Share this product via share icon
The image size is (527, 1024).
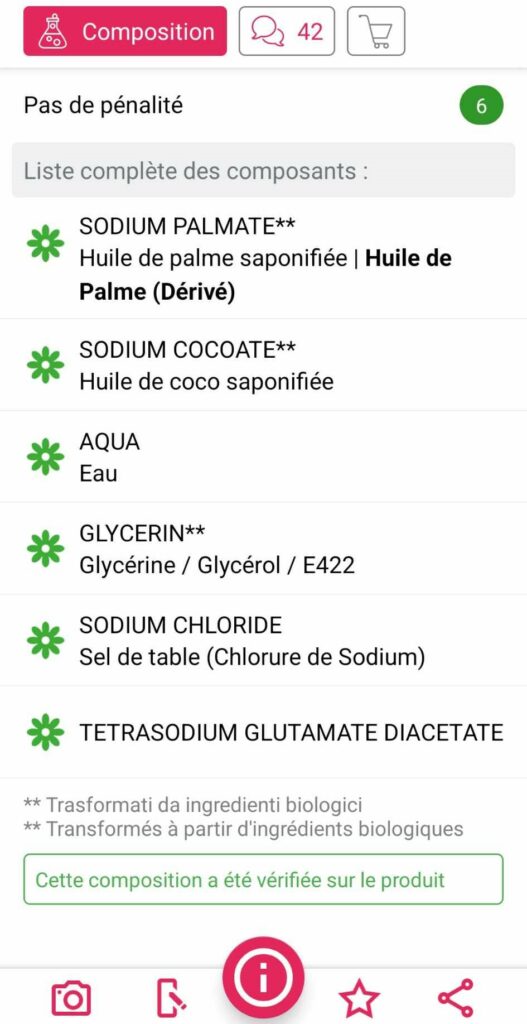pyautogui.click(x=455, y=998)
